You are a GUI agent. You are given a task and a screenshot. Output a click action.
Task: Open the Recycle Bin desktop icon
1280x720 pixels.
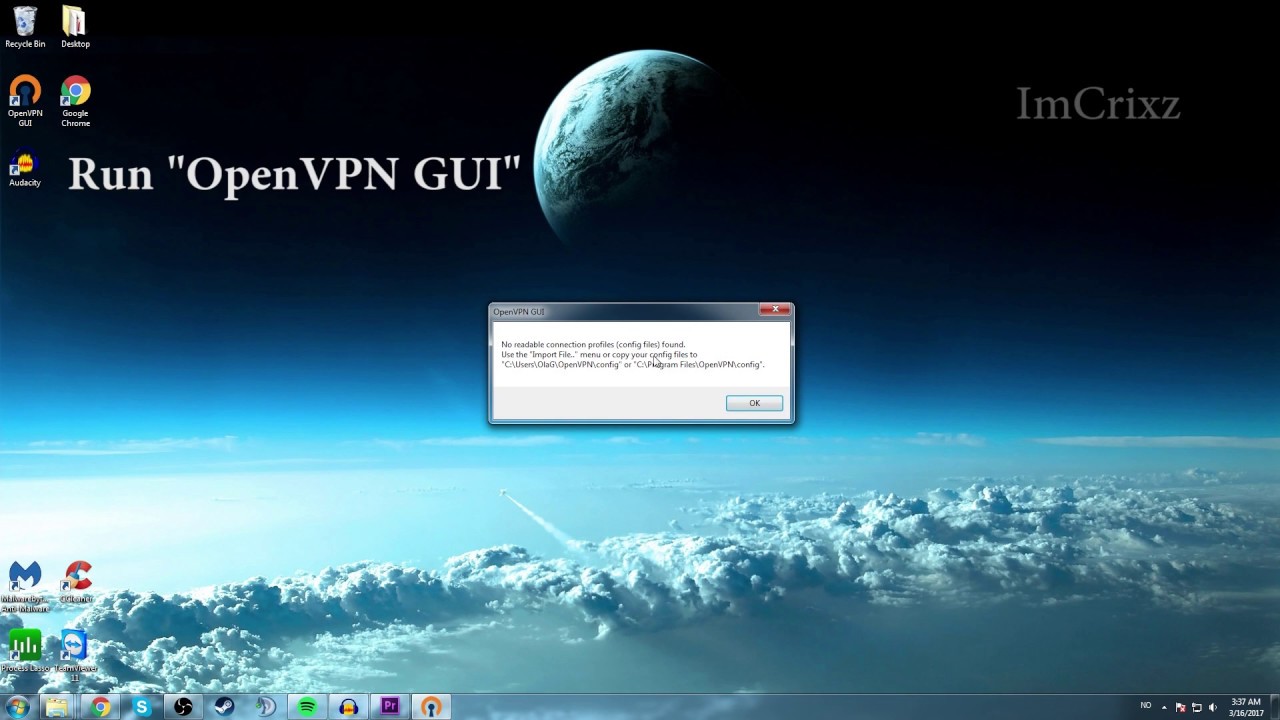point(25,27)
